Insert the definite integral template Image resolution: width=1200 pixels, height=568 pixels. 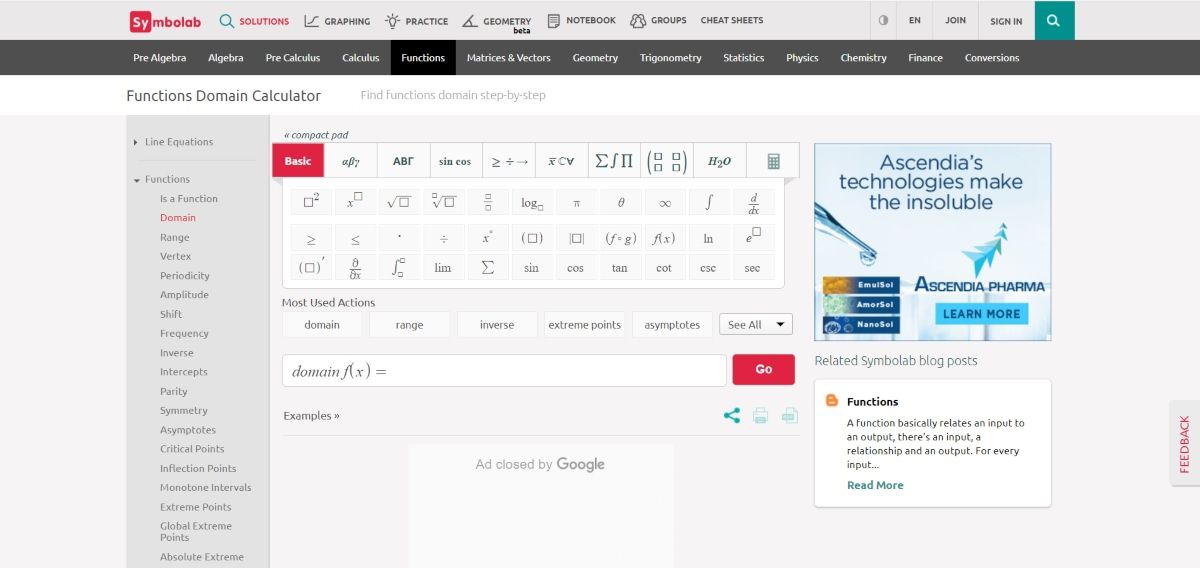pyautogui.click(x=399, y=267)
